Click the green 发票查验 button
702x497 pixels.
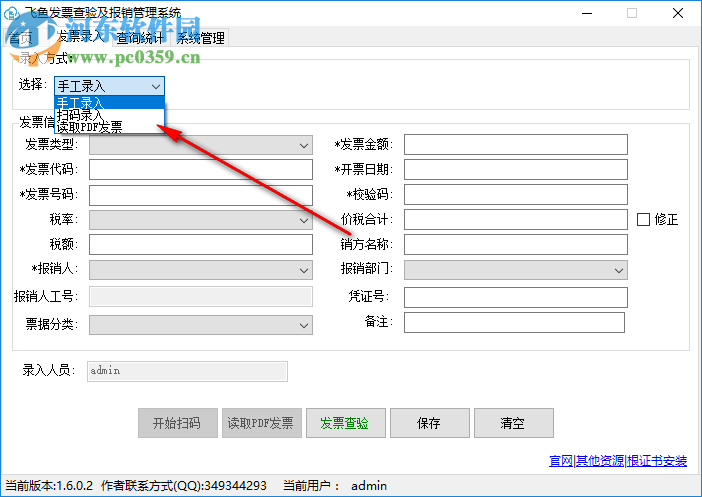[346, 423]
